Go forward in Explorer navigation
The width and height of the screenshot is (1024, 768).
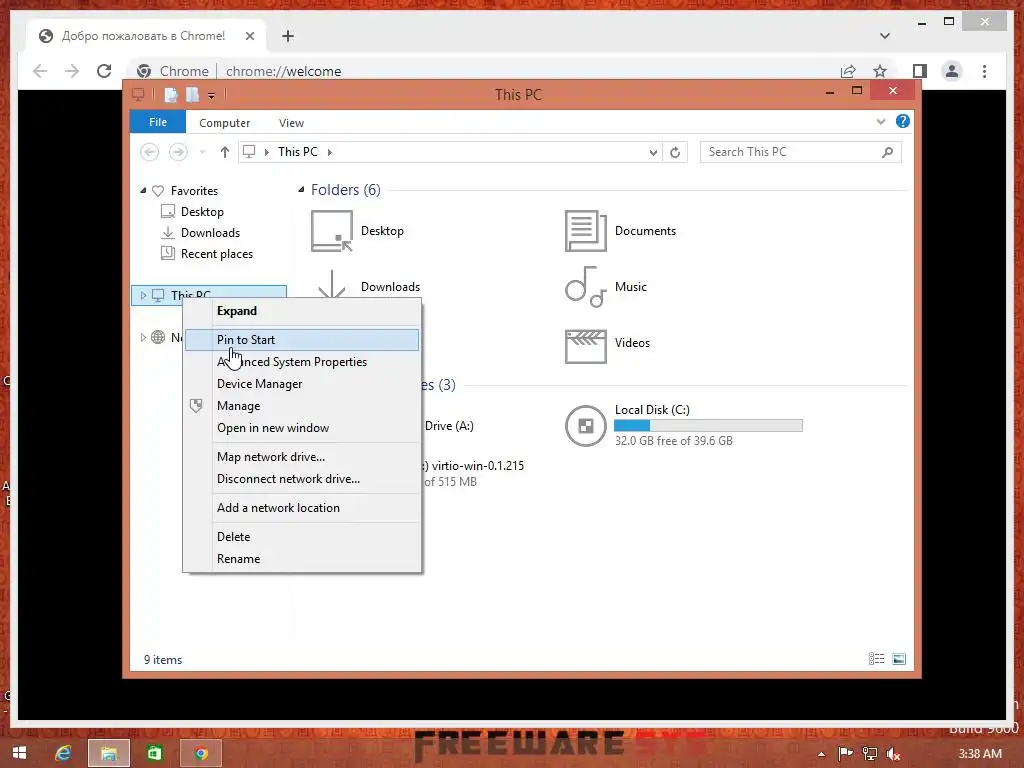(178, 152)
